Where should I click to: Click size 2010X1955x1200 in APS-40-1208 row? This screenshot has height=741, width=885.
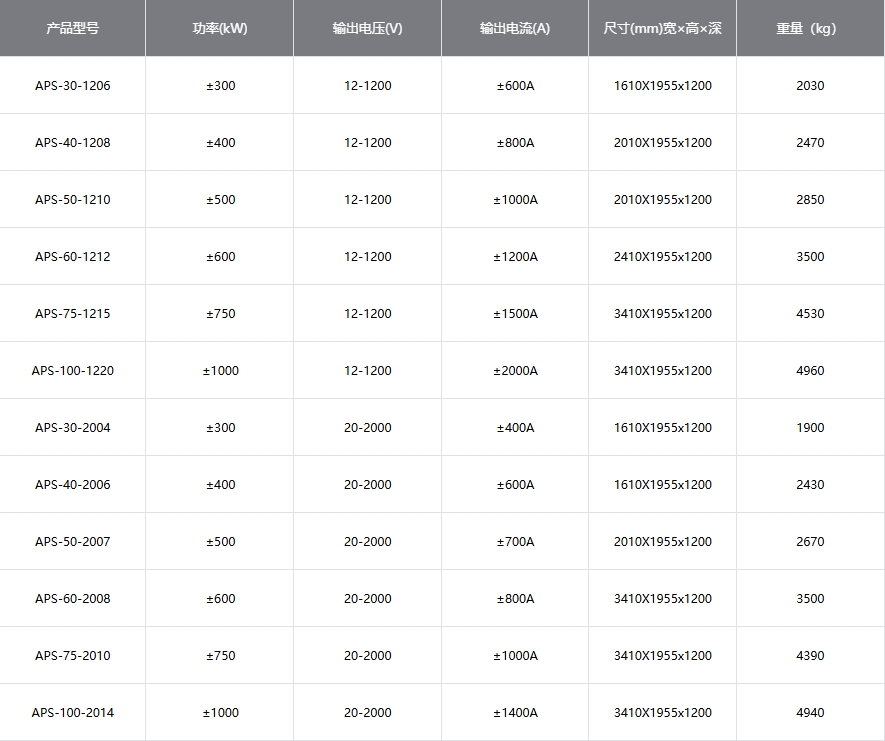pos(663,143)
